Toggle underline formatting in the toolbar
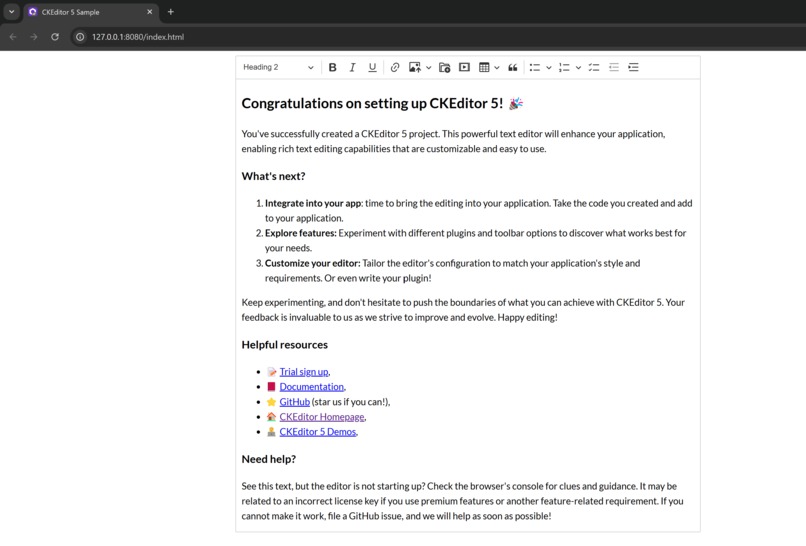Image resolution: width=806 pixels, height=546 pixels. pyautogui.click(x=372, y=67)
